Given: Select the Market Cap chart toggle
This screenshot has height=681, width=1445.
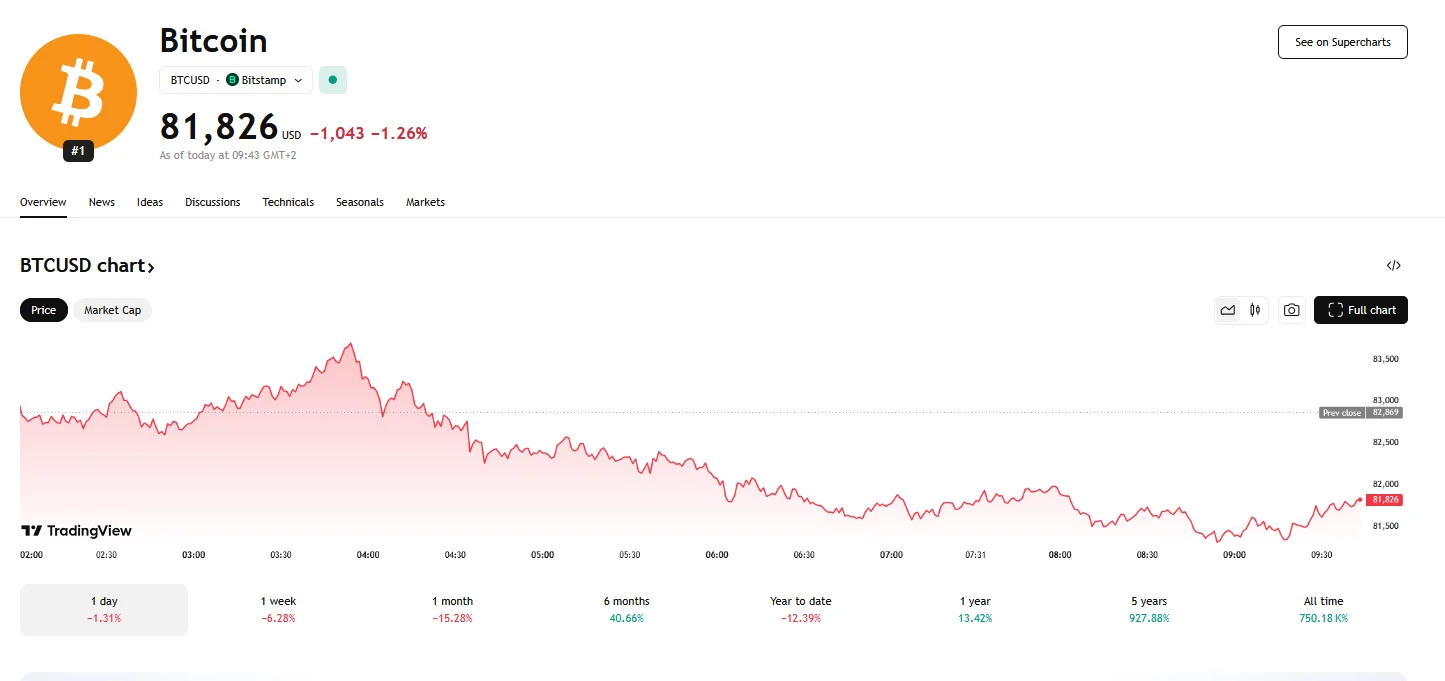Looking at the screenshot, I should pyautogui.click(x=112, y=310).
